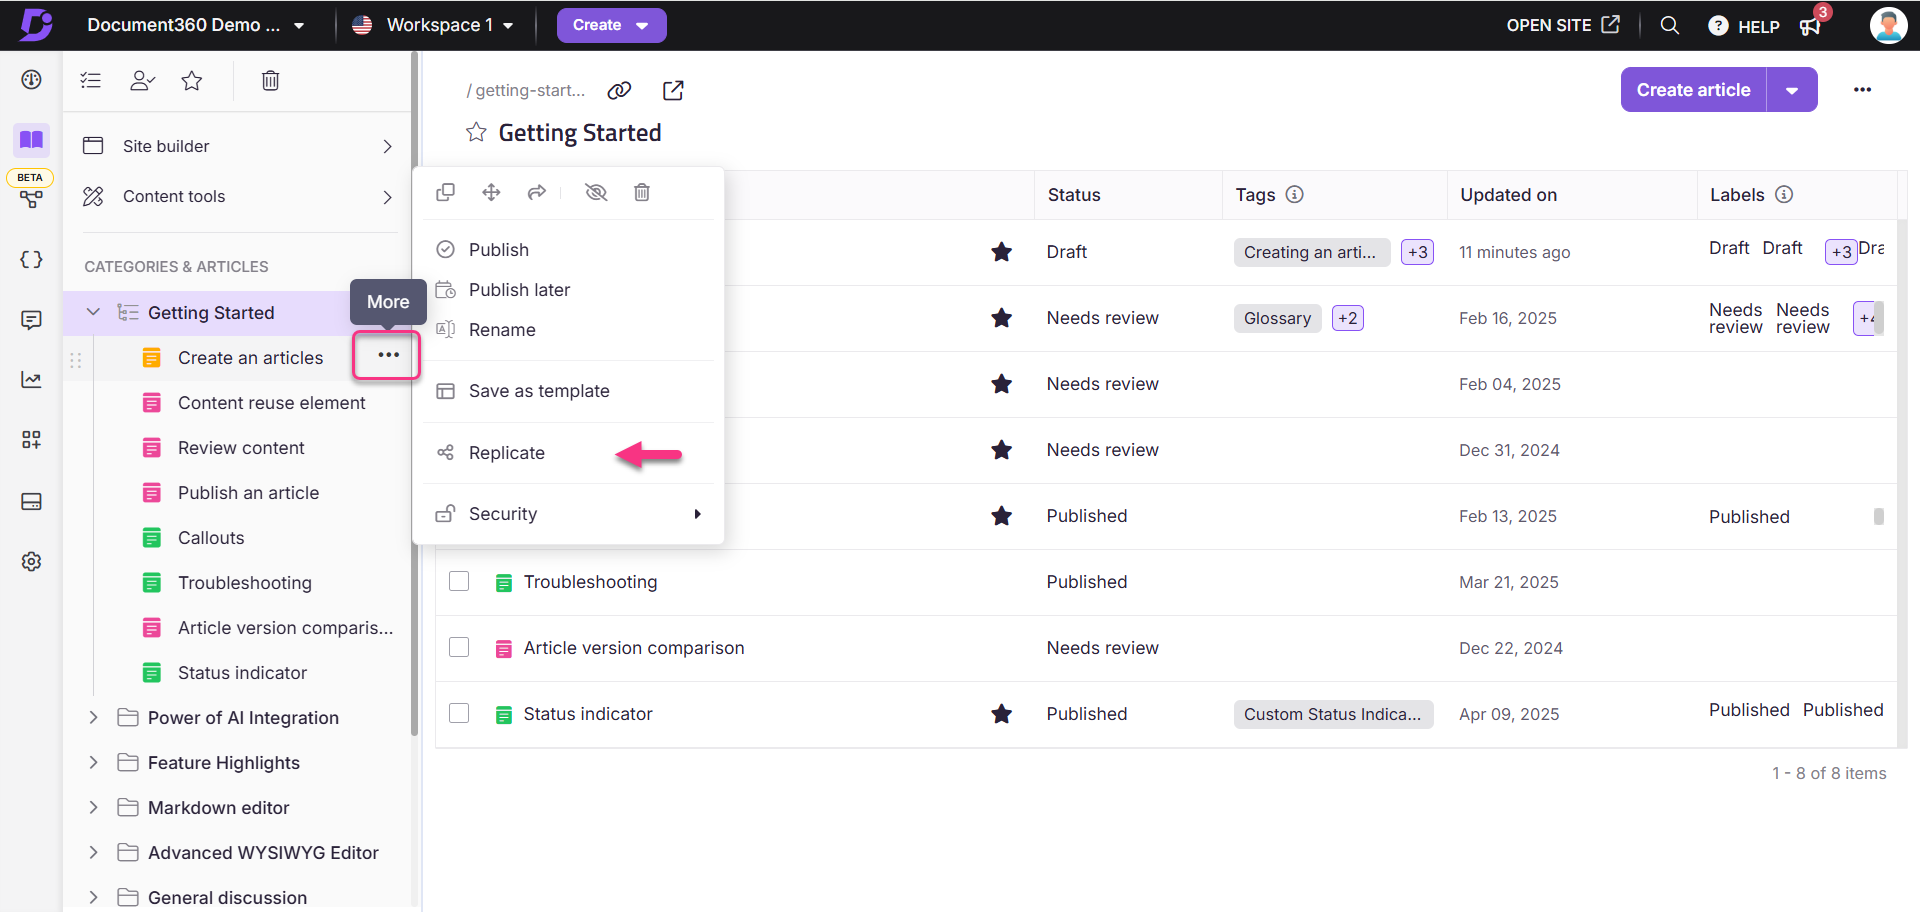Open the widgets grid icon in the sidebar

click(31, 440)
